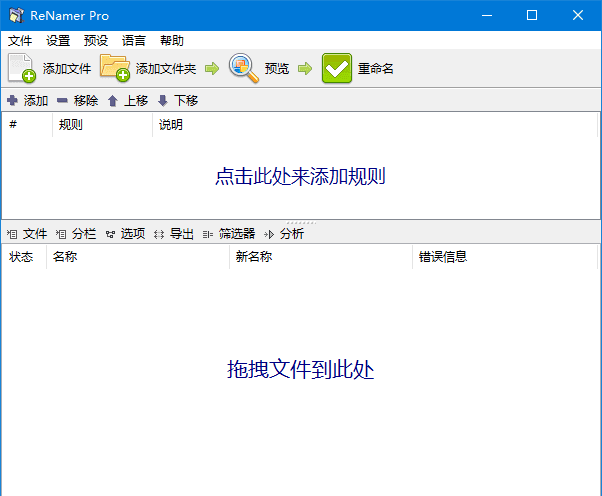This screenshot has height=496, width=602.
Task: Click the down arrow icon for 下移
Action: pyautogui.click(x=163, y=101)
